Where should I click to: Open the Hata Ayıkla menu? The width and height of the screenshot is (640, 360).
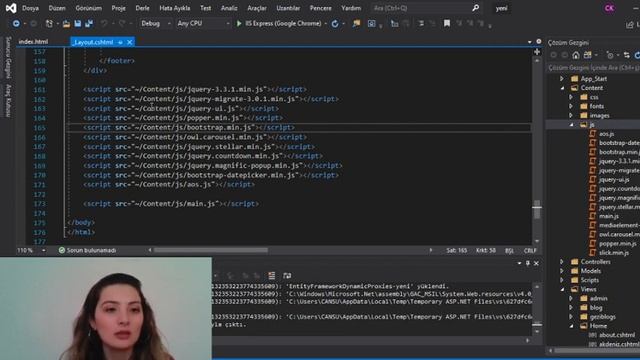[174, 8]
